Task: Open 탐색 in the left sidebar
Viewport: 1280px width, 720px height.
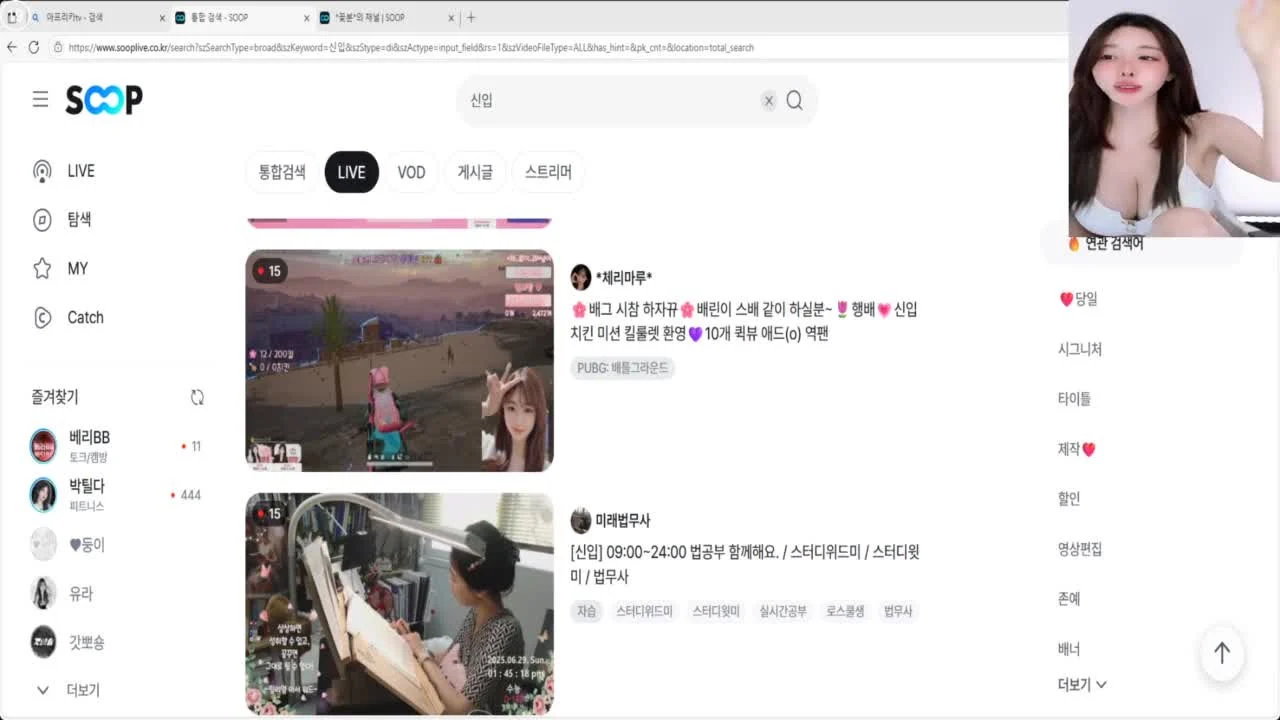Action: click(x=62, y=219)
